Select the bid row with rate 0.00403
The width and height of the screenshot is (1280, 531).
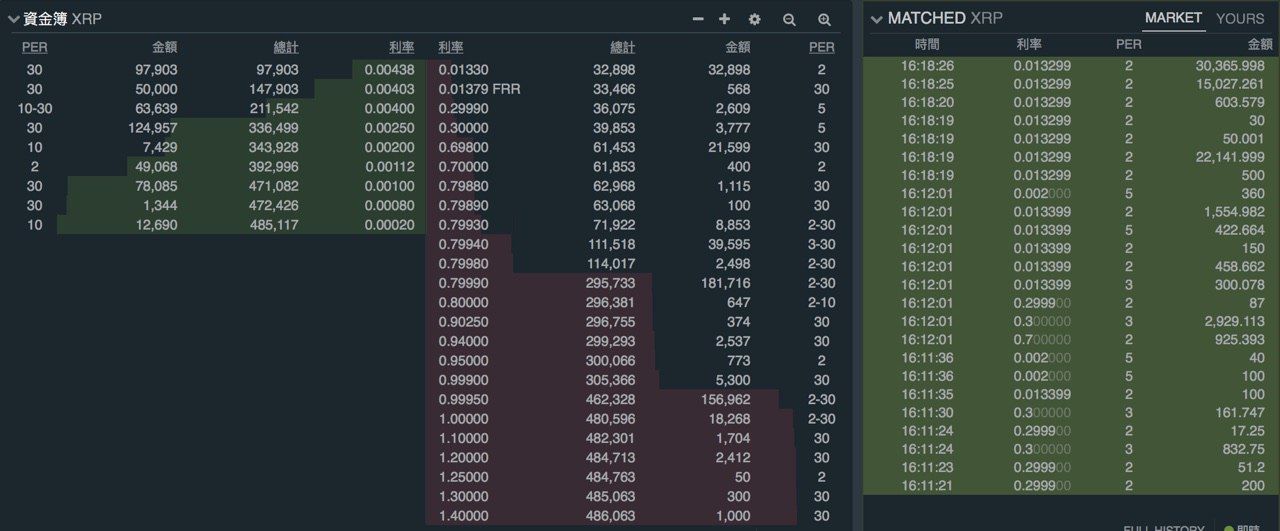[215, 89]
